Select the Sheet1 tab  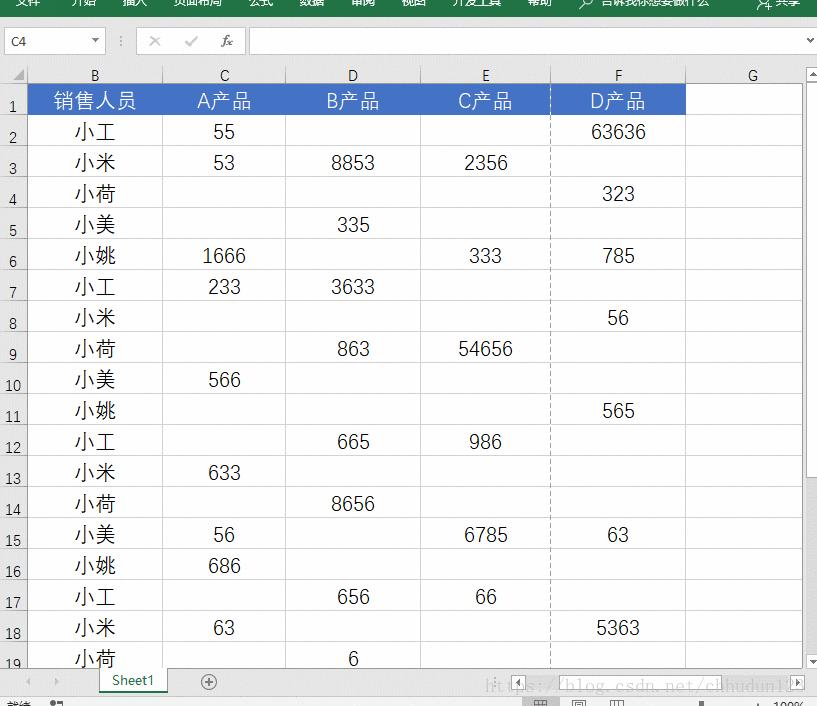(x=132, y=681)
